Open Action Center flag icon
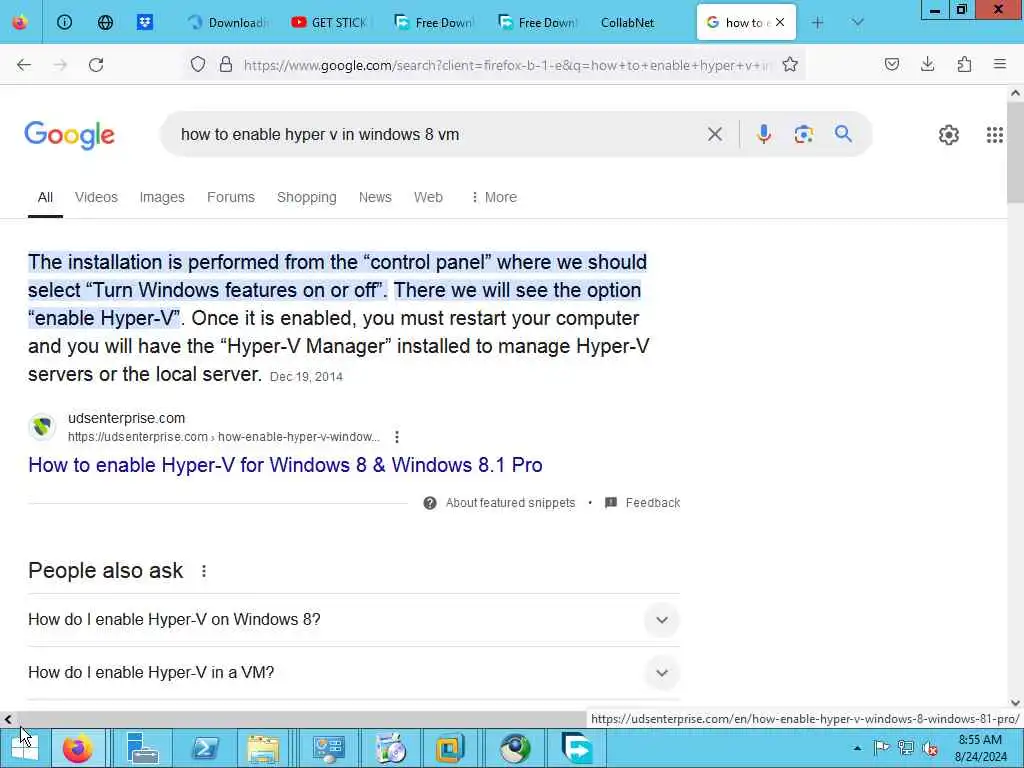This screenshot has height=768, width=1024. point(882,748)
